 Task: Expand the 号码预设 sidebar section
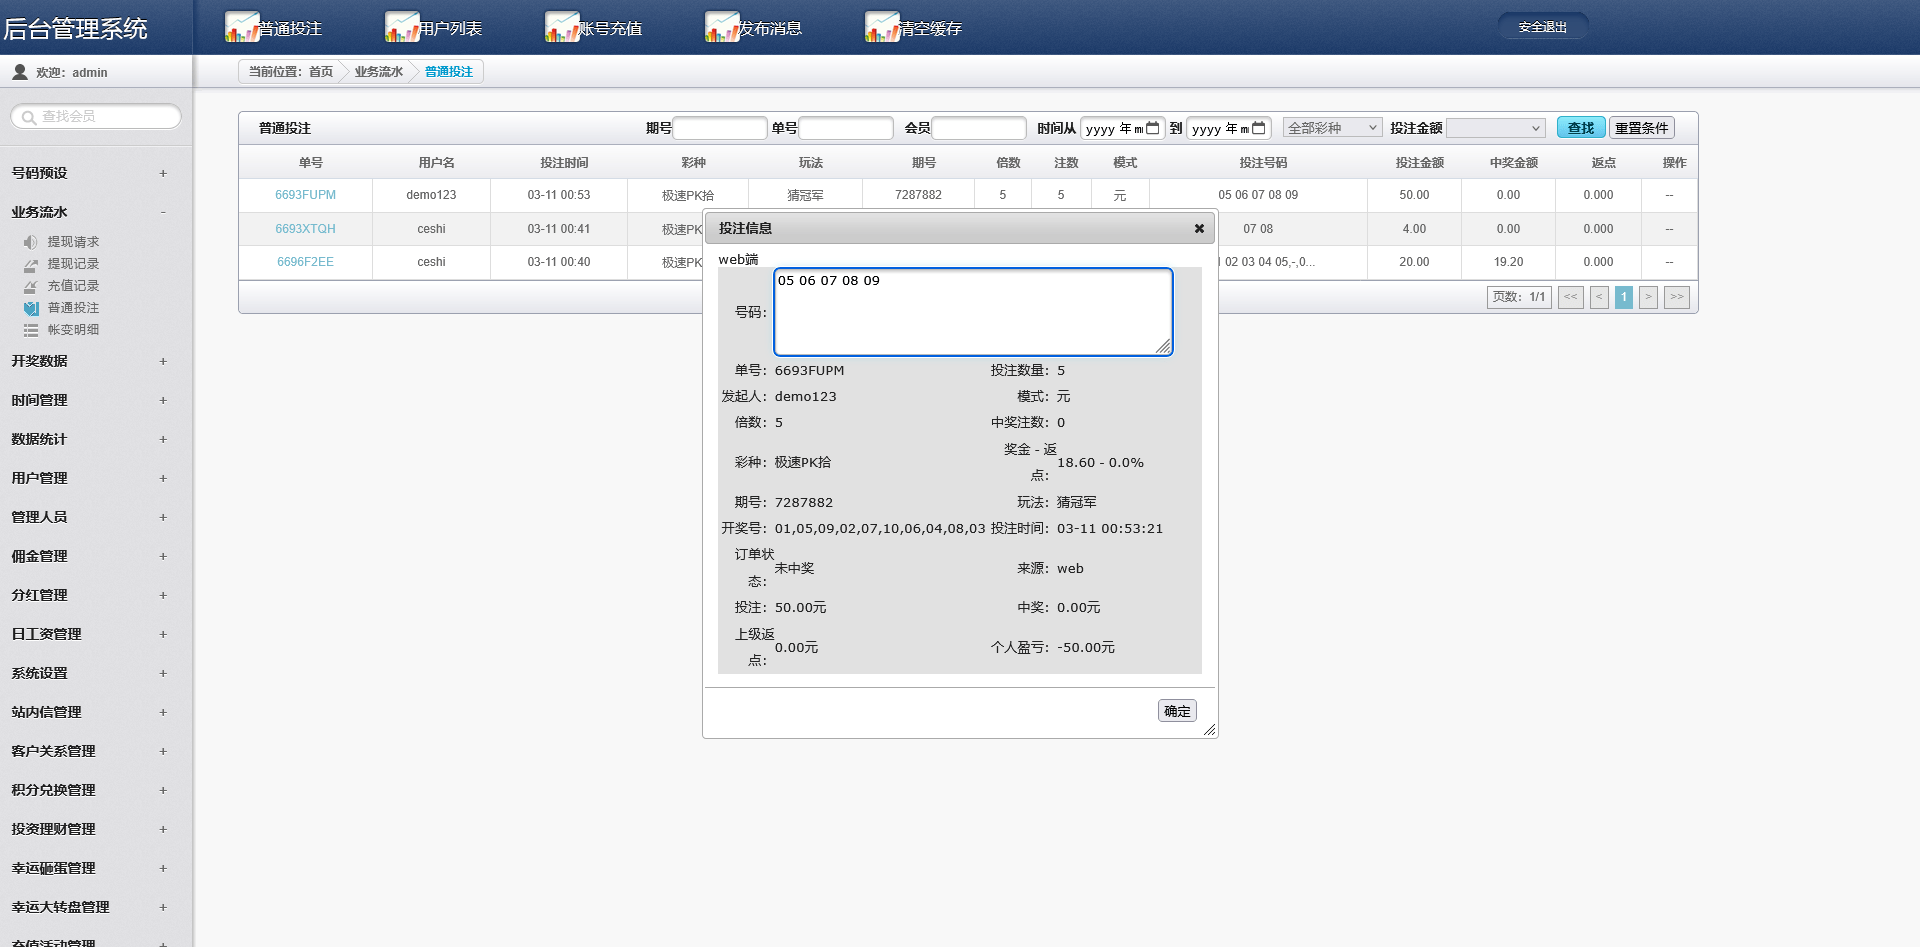(x=163, y=174)
